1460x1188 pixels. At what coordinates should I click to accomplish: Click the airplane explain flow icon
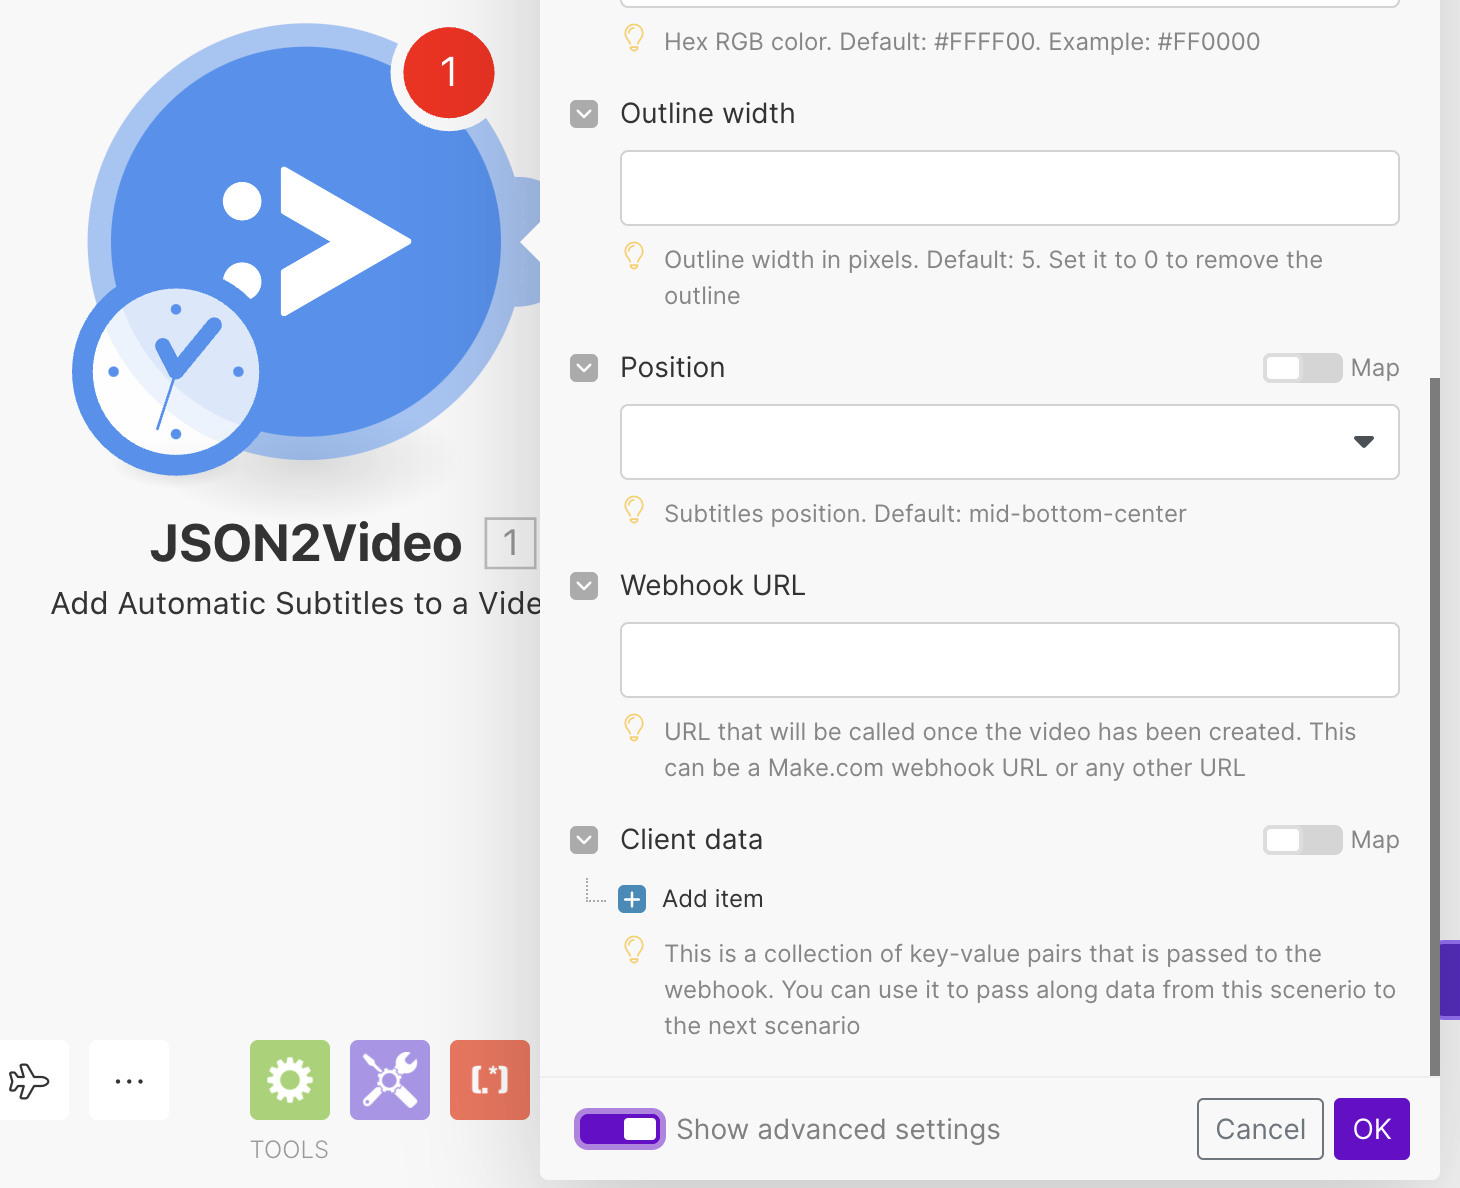pos(29,1080)
